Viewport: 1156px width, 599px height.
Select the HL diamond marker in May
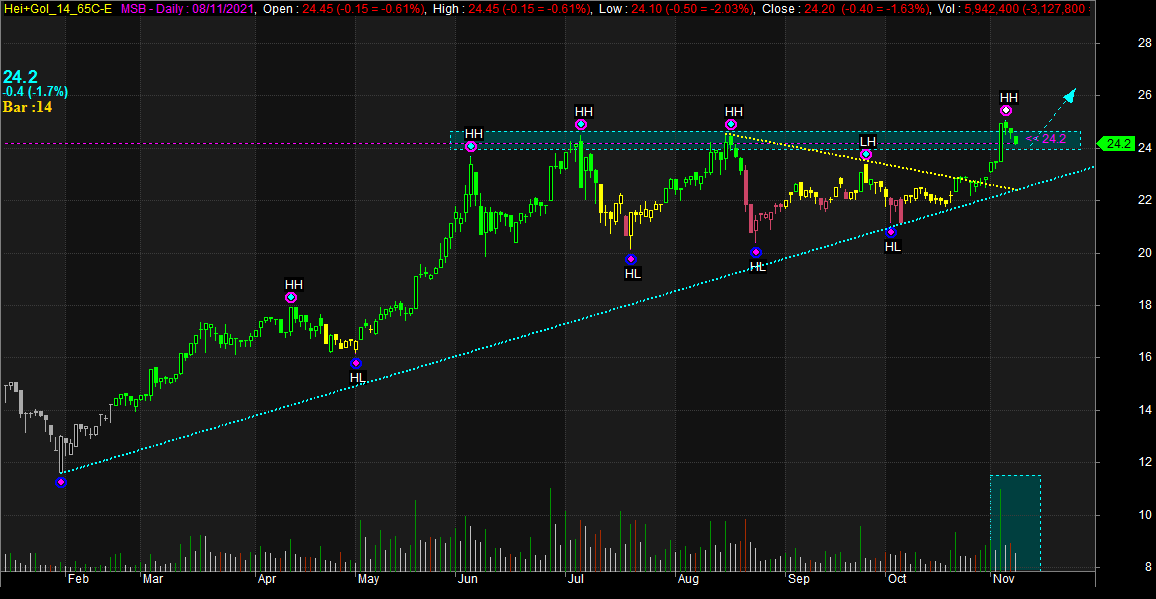(x=356, y=363)
